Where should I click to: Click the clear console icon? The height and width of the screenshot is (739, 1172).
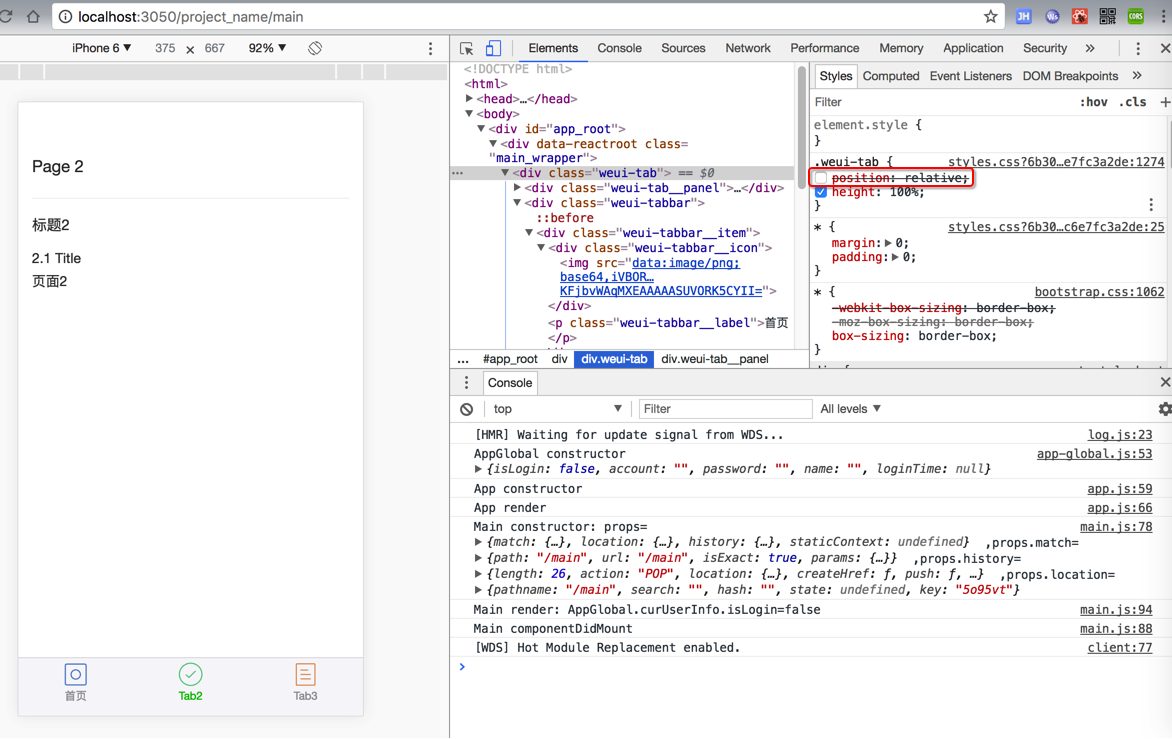(x=467, y=409)
